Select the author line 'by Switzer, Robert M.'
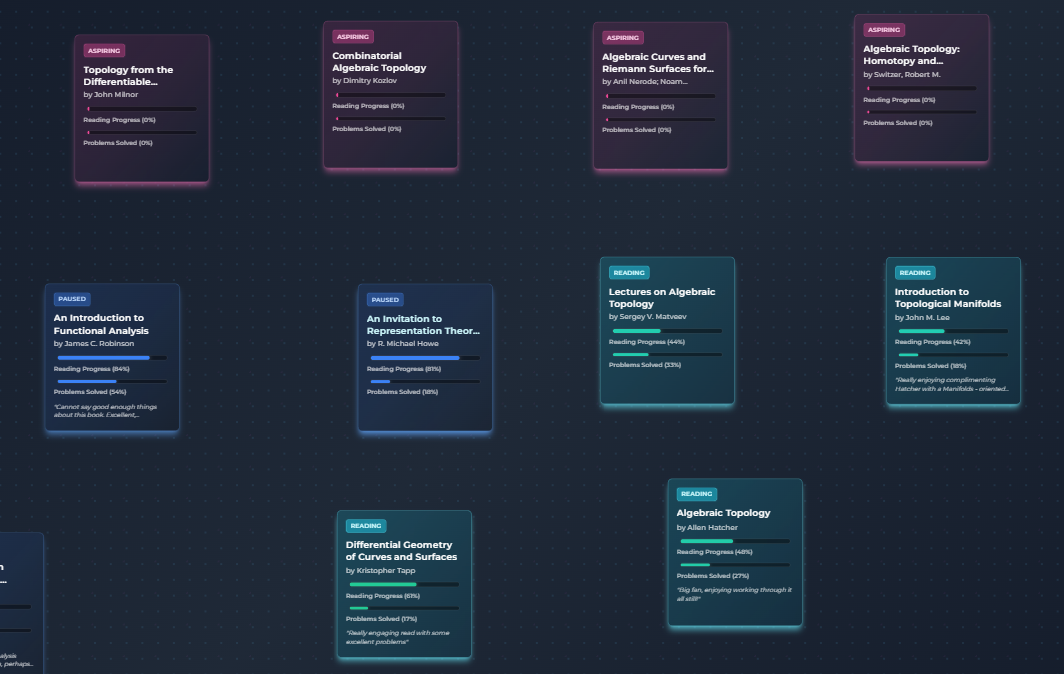This screenshot has width=1064, height=674. (902, 75)
